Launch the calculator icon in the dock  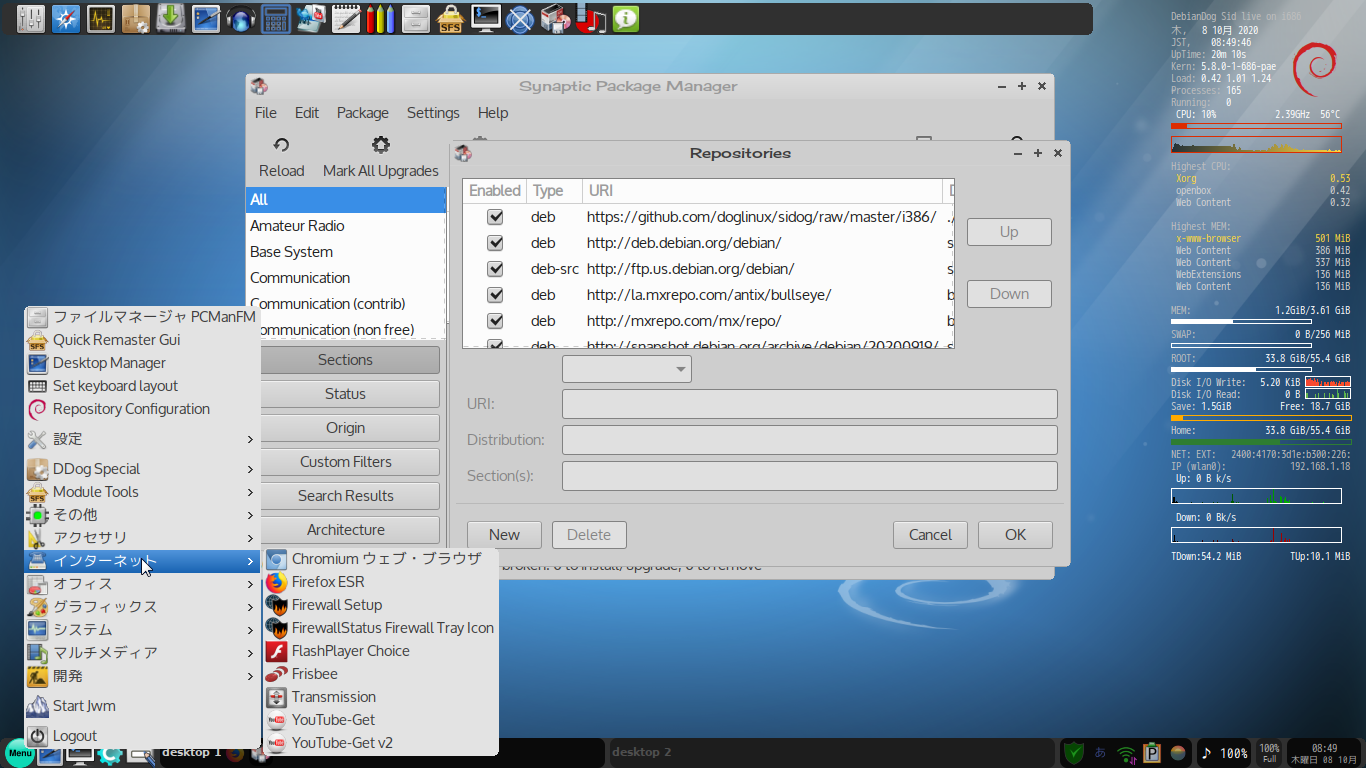click(x=275, y=18)
